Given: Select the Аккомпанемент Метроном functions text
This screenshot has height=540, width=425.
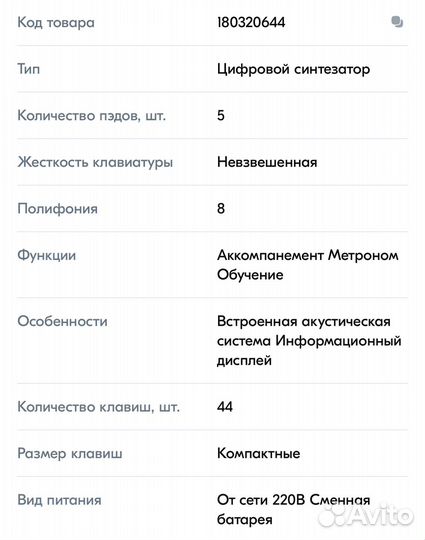Looking at the screenshot, I should pos(308,255).
